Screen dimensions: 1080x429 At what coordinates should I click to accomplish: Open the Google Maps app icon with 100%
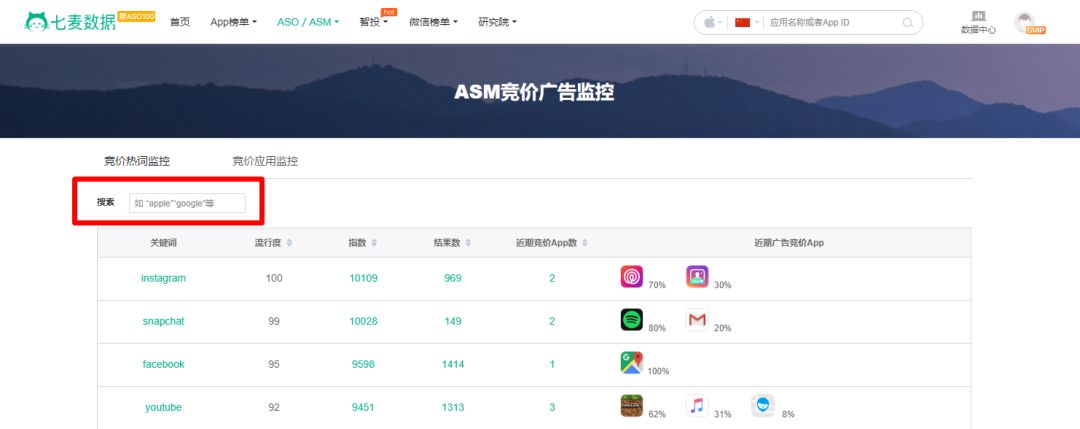click(632, 363)
